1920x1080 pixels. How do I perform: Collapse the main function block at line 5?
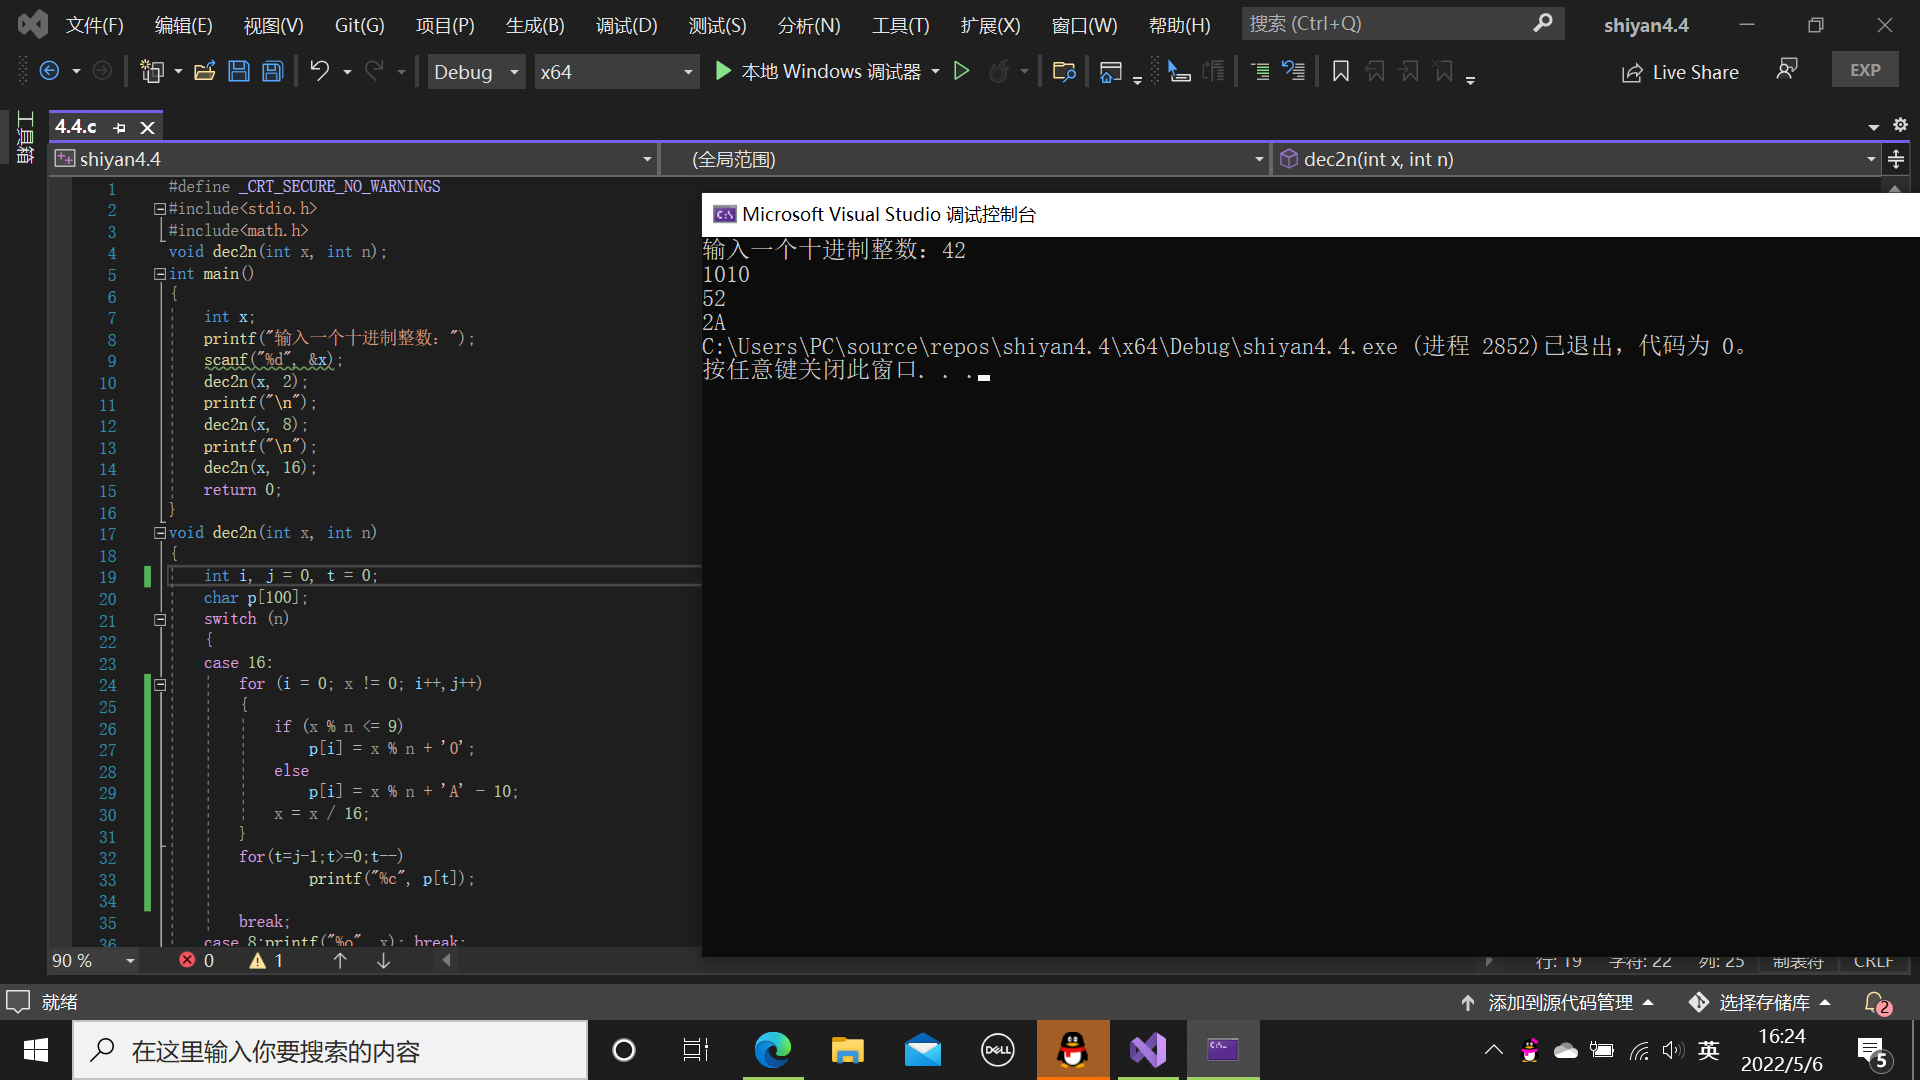click(x=160, y=273)
